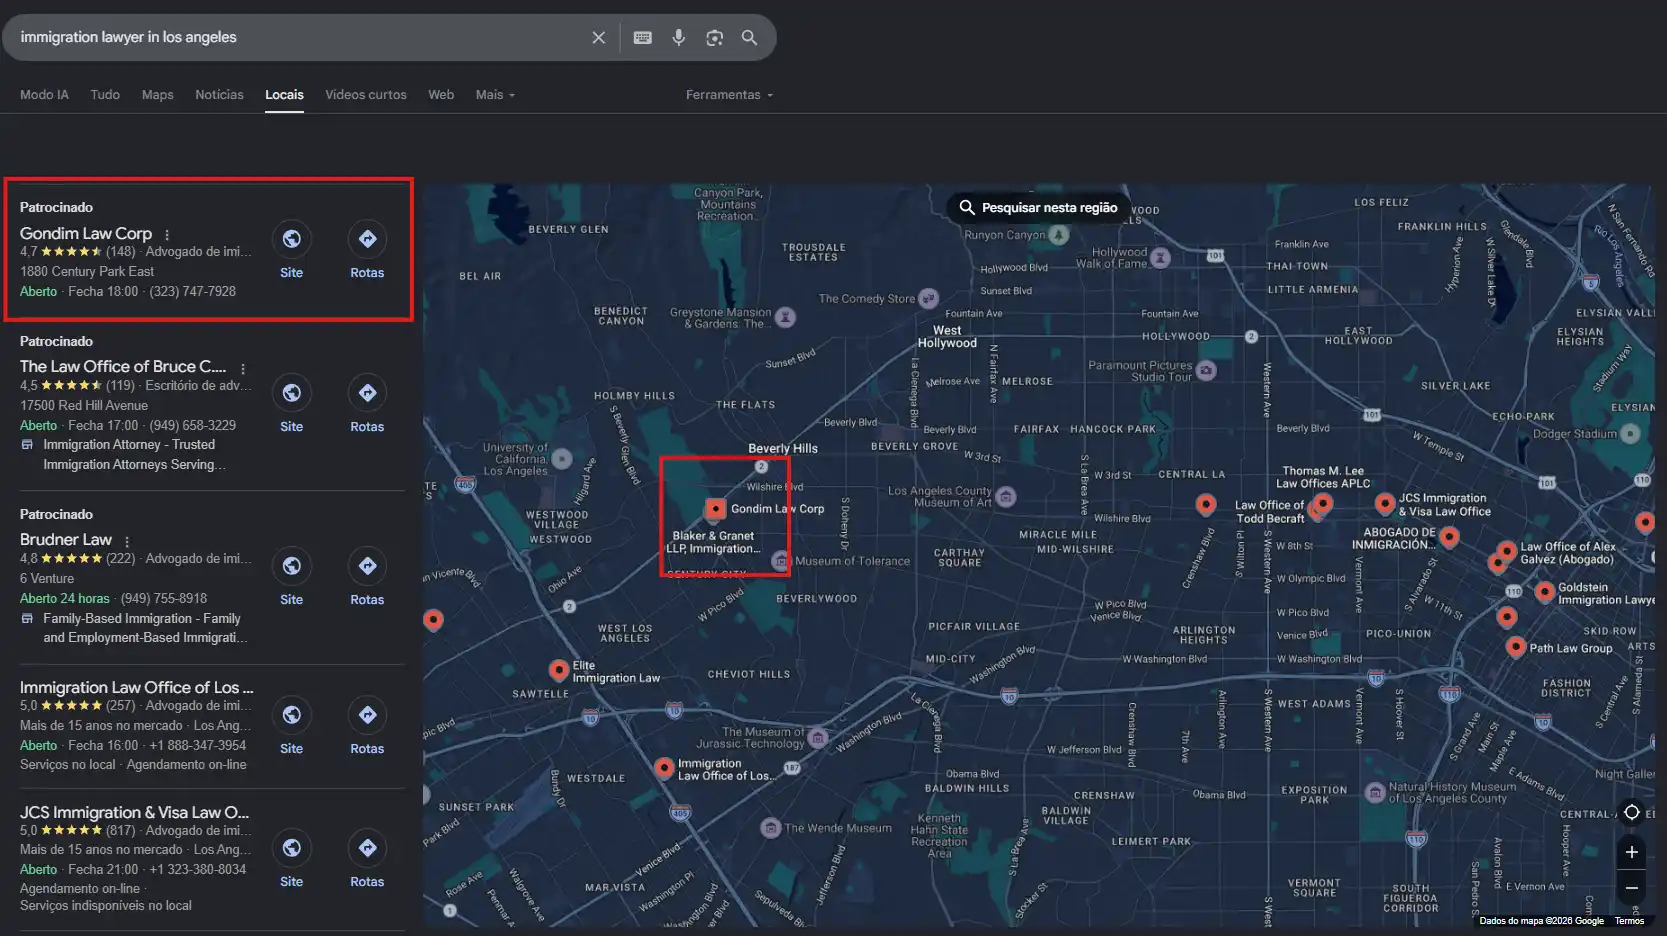Open Gondim Law Corp ad options
1667x936 pixels.
pos(167,235)
